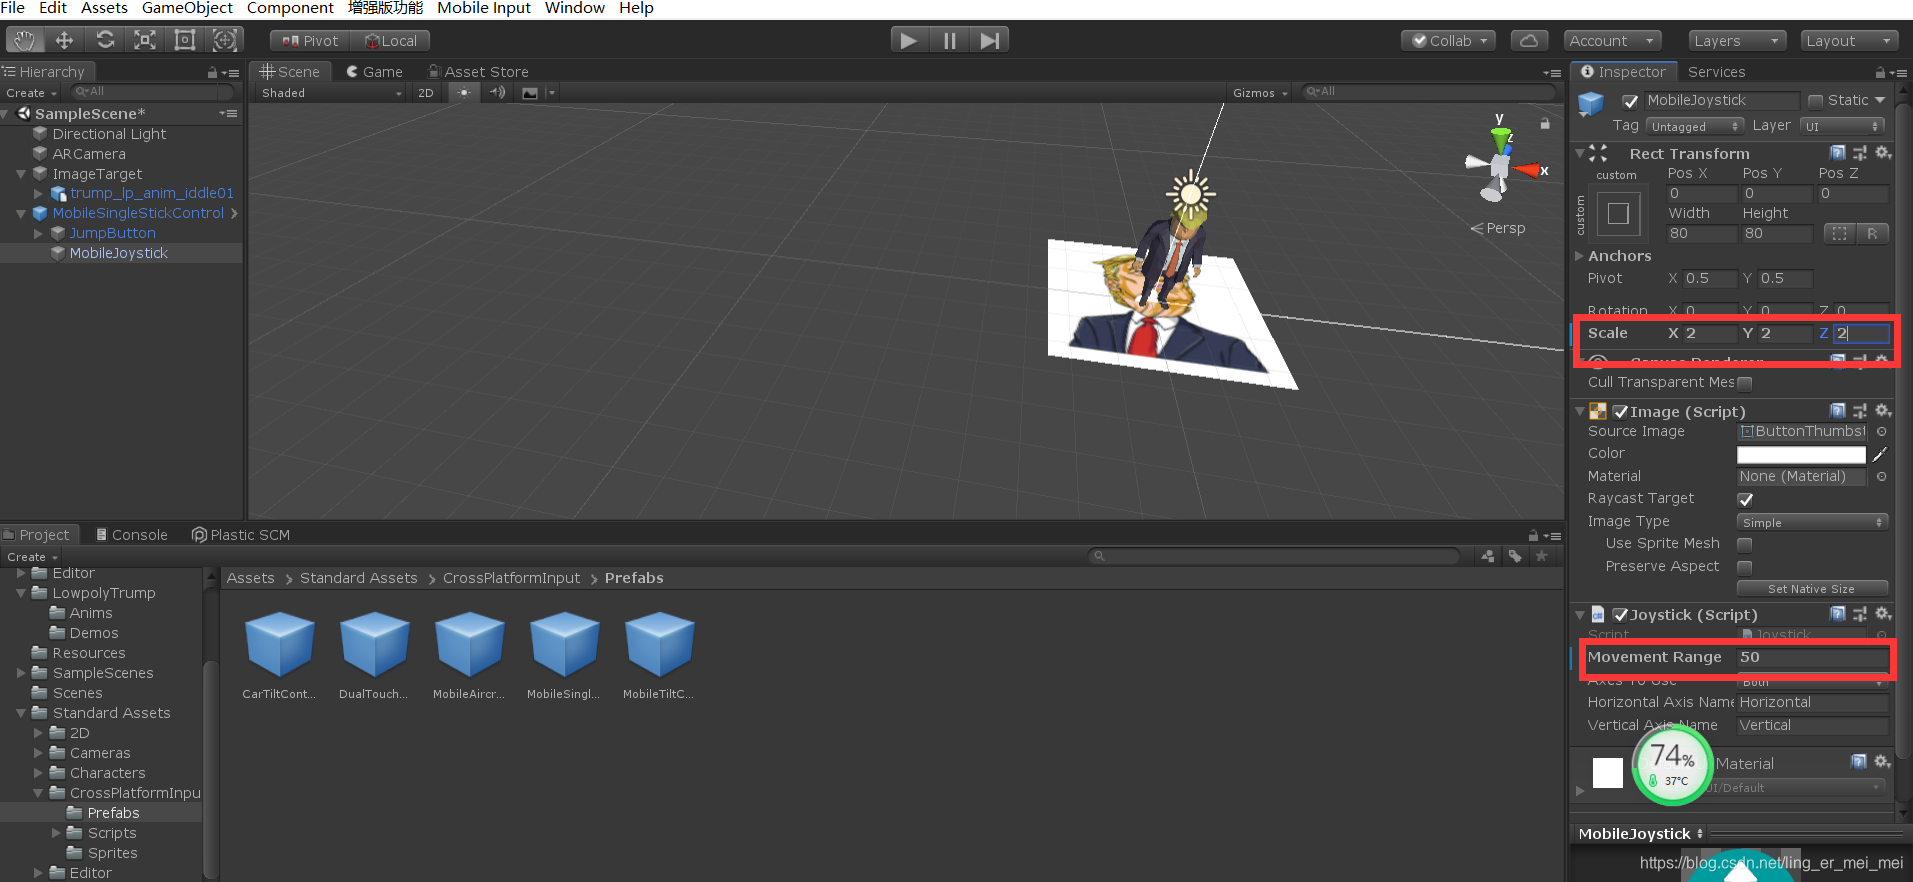Collapse the LowpolyTrump folder
This screenshot has width=1913, height=882.
pyautogui.click(x=21, y=593)
